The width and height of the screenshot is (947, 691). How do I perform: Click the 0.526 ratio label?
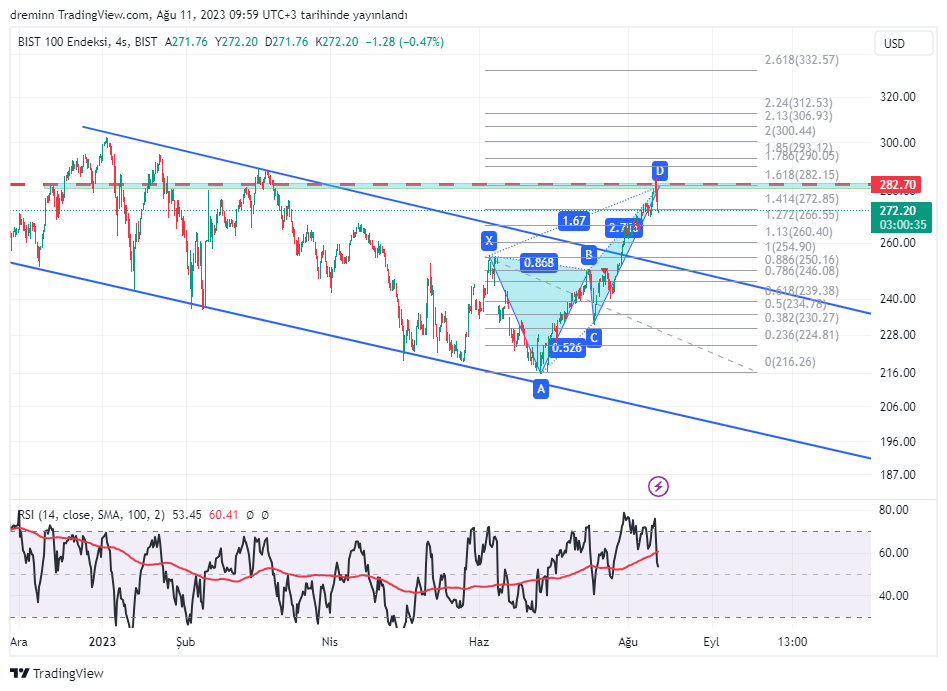tap(567, 348)
